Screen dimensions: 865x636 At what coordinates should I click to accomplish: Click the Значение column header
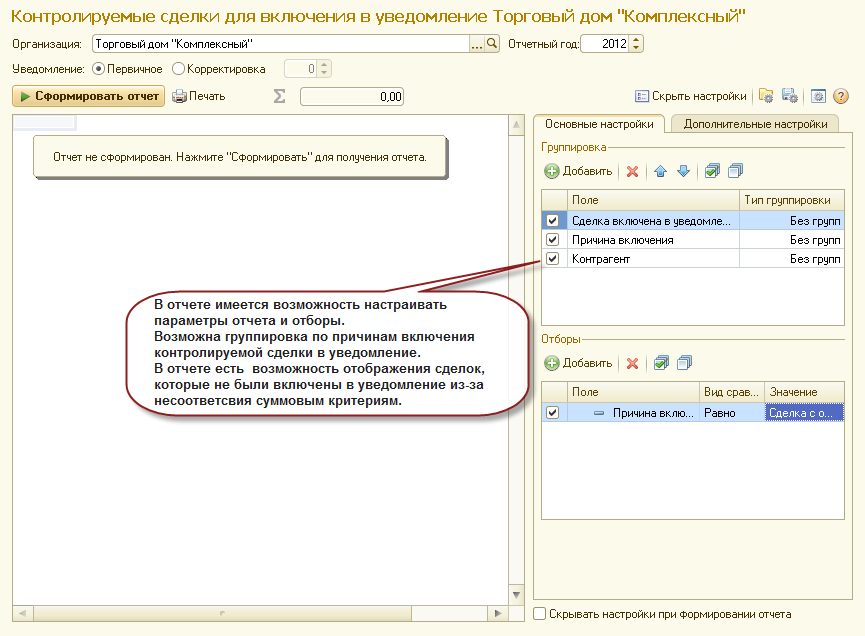tap(804, 392)
